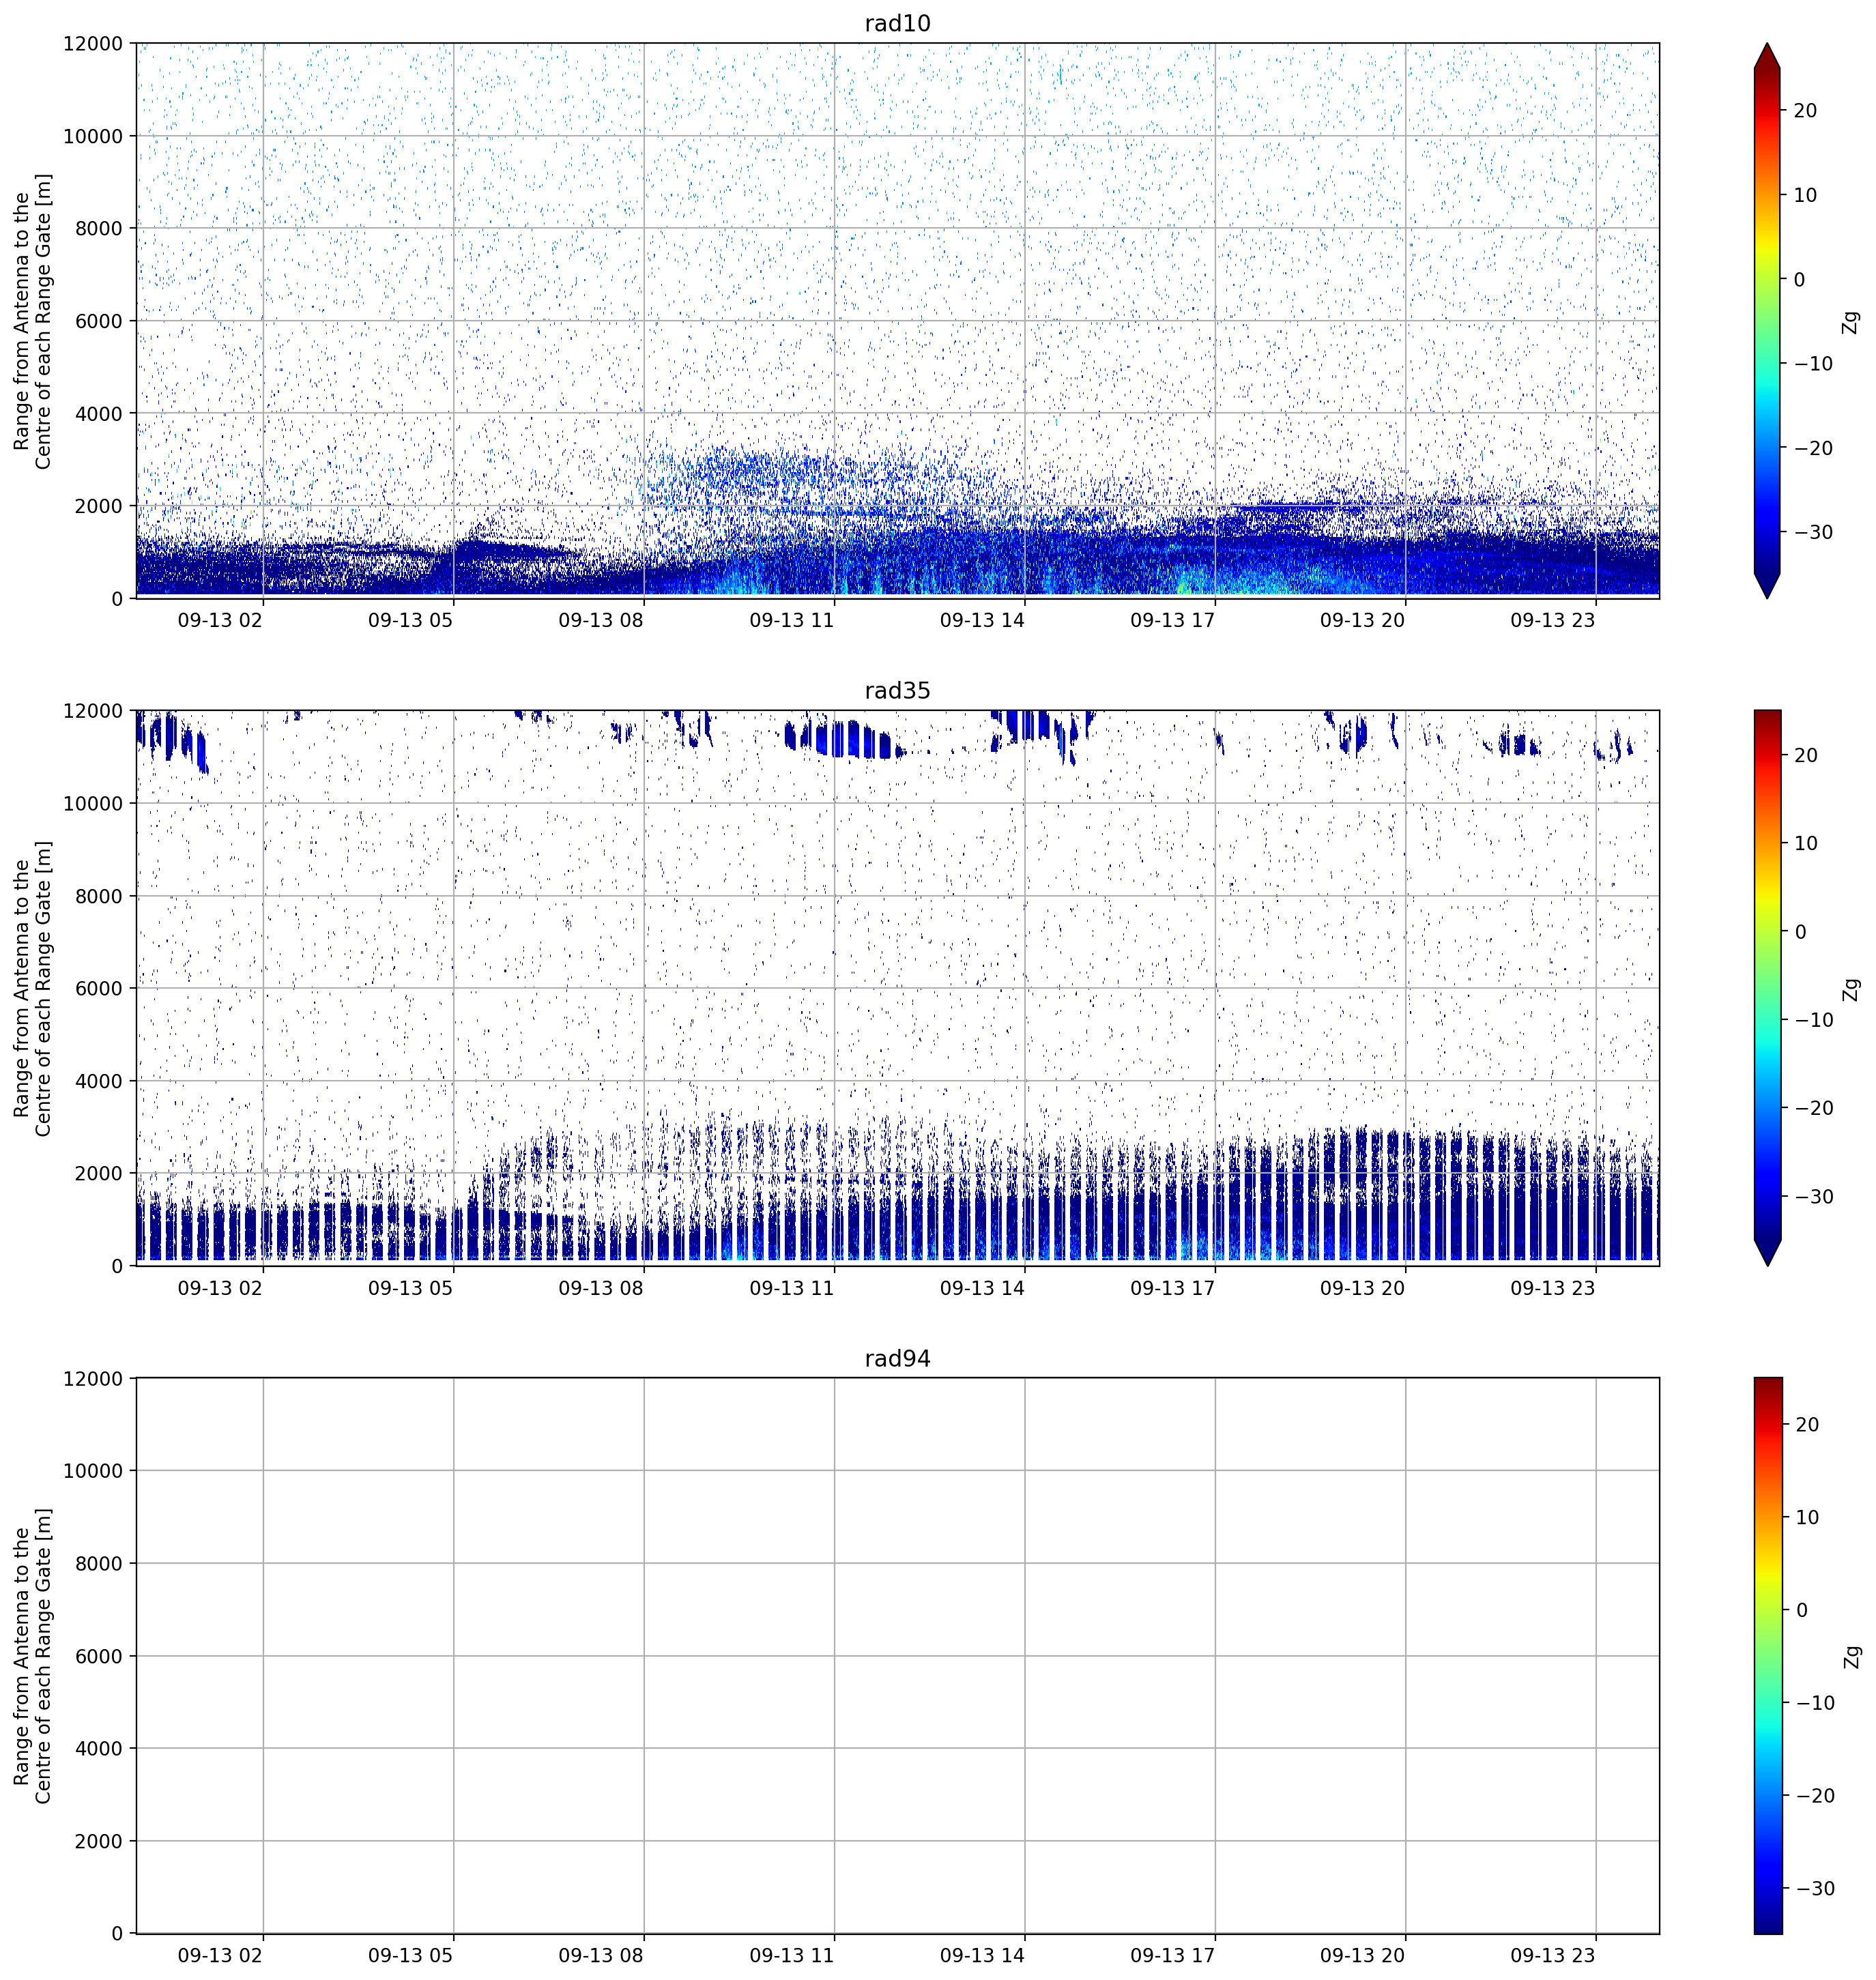Viewport: 1876px width, 1980px height.
Task: Click the rad94 colorbar
Action: point(1768,1655)
